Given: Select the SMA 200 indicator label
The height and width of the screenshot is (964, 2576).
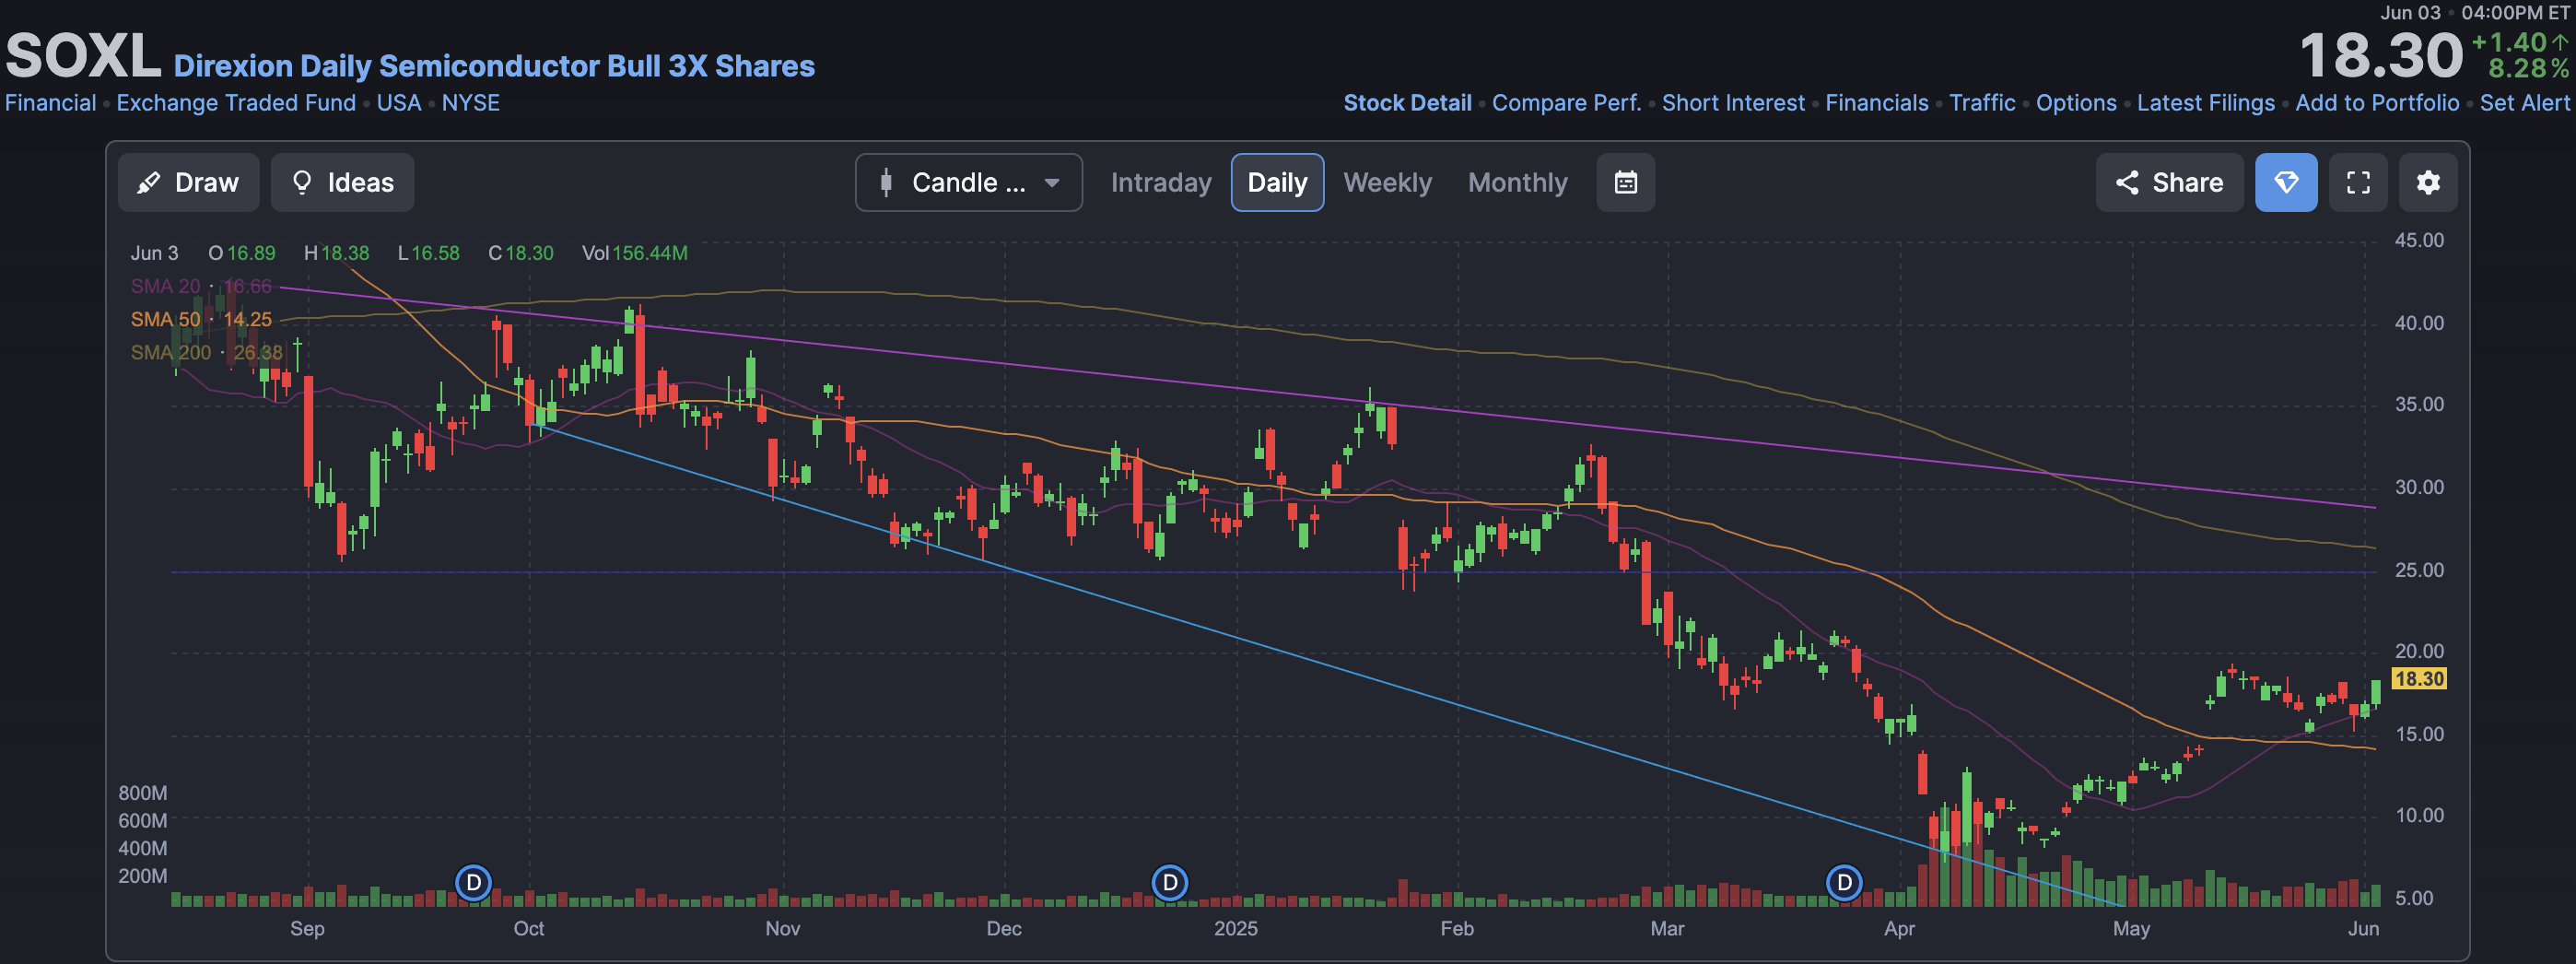Looking at the screenshot, I should point(207,353).
